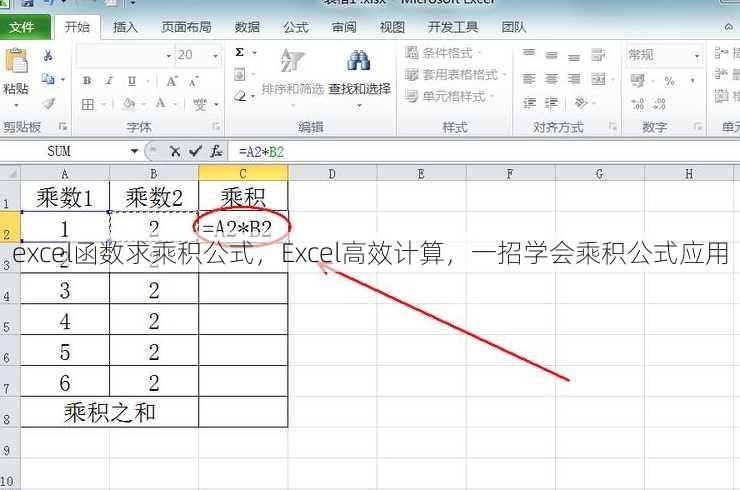
Task: Open number format 常规 dropdown
Action: (x=697, y=56)
